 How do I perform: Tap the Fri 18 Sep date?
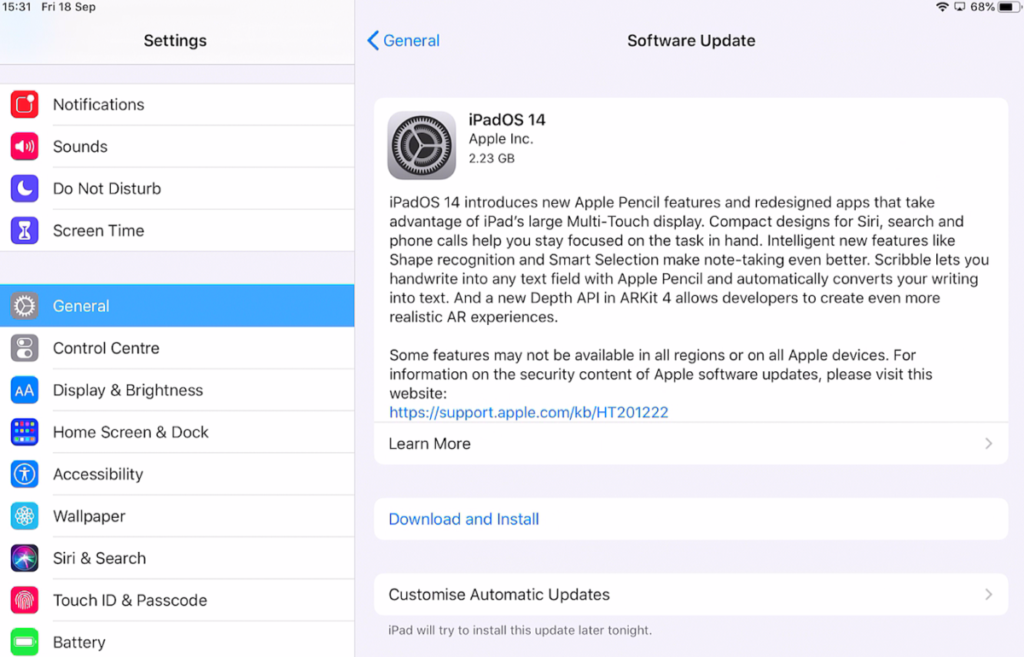tap(69, 7)
